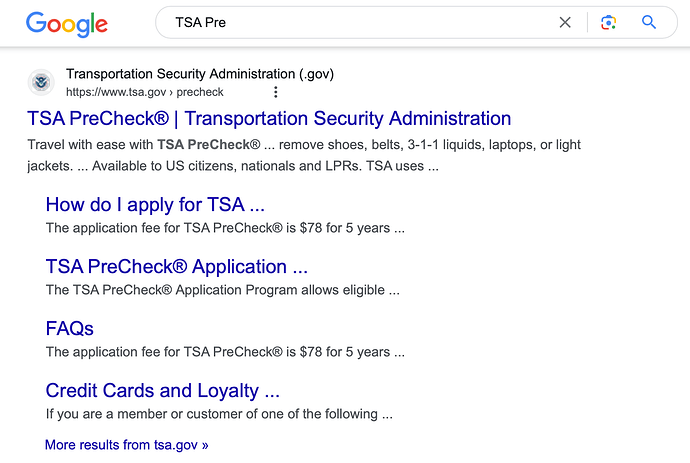Open the "TSA PreCheck® Application" sitelink
690x463 pixels.
[177, 267]
